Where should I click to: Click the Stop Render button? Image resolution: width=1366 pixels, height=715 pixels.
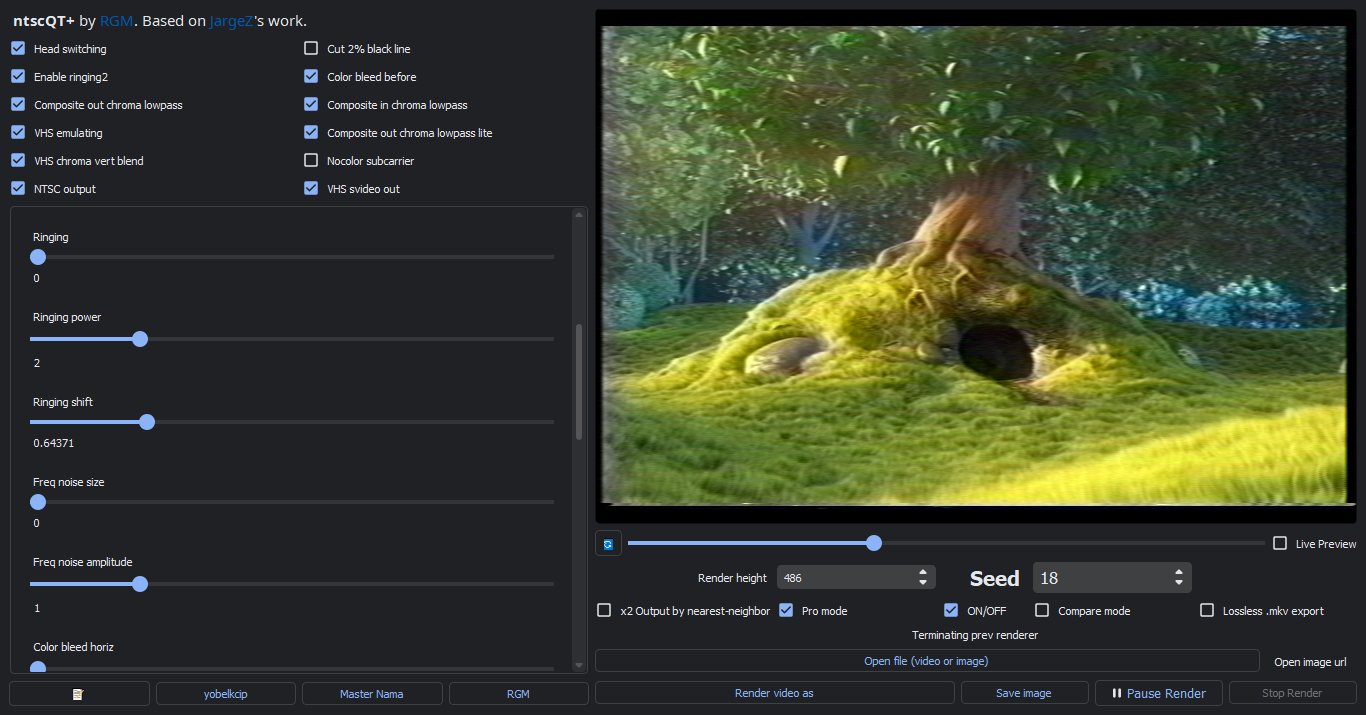[1292, 693]
